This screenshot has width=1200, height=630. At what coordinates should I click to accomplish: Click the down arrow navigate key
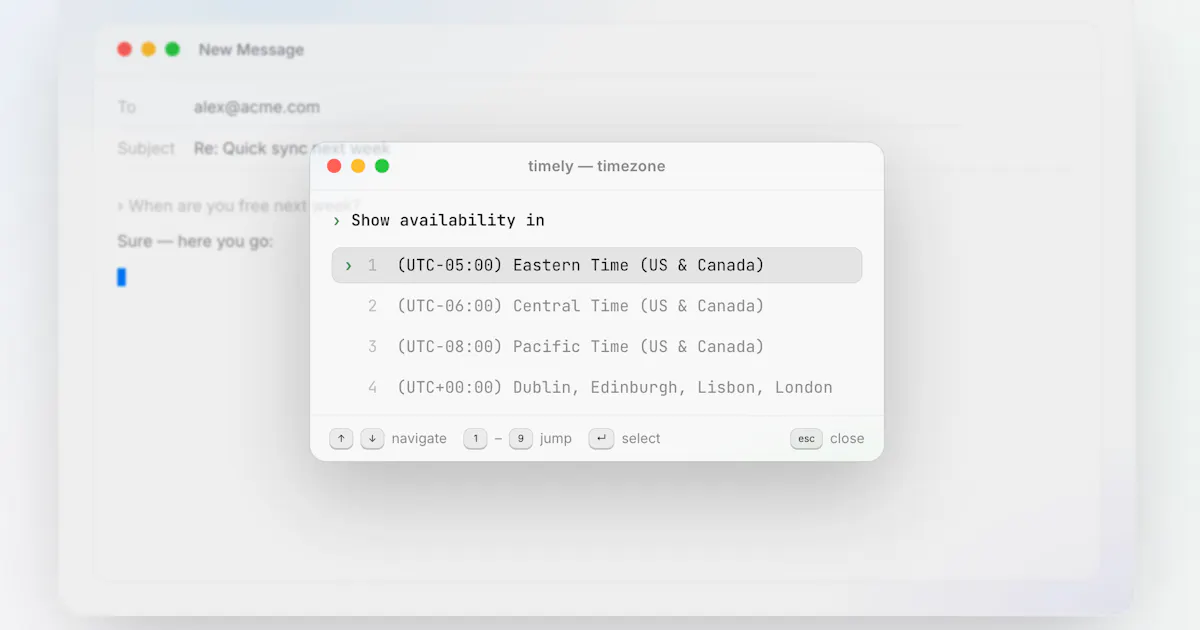click(372, 439)
